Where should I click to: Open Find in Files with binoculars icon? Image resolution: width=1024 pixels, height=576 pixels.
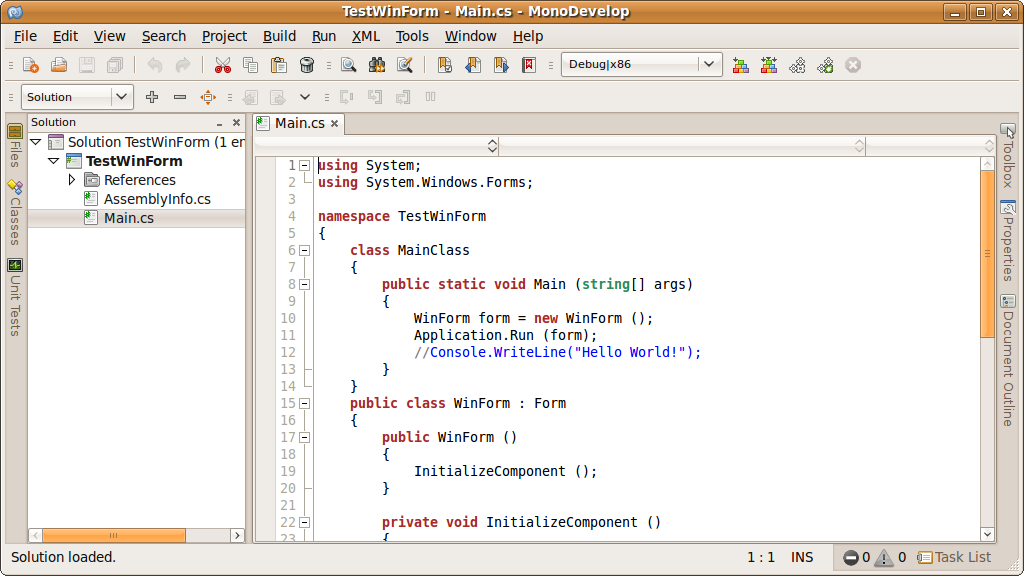(377, 65)
